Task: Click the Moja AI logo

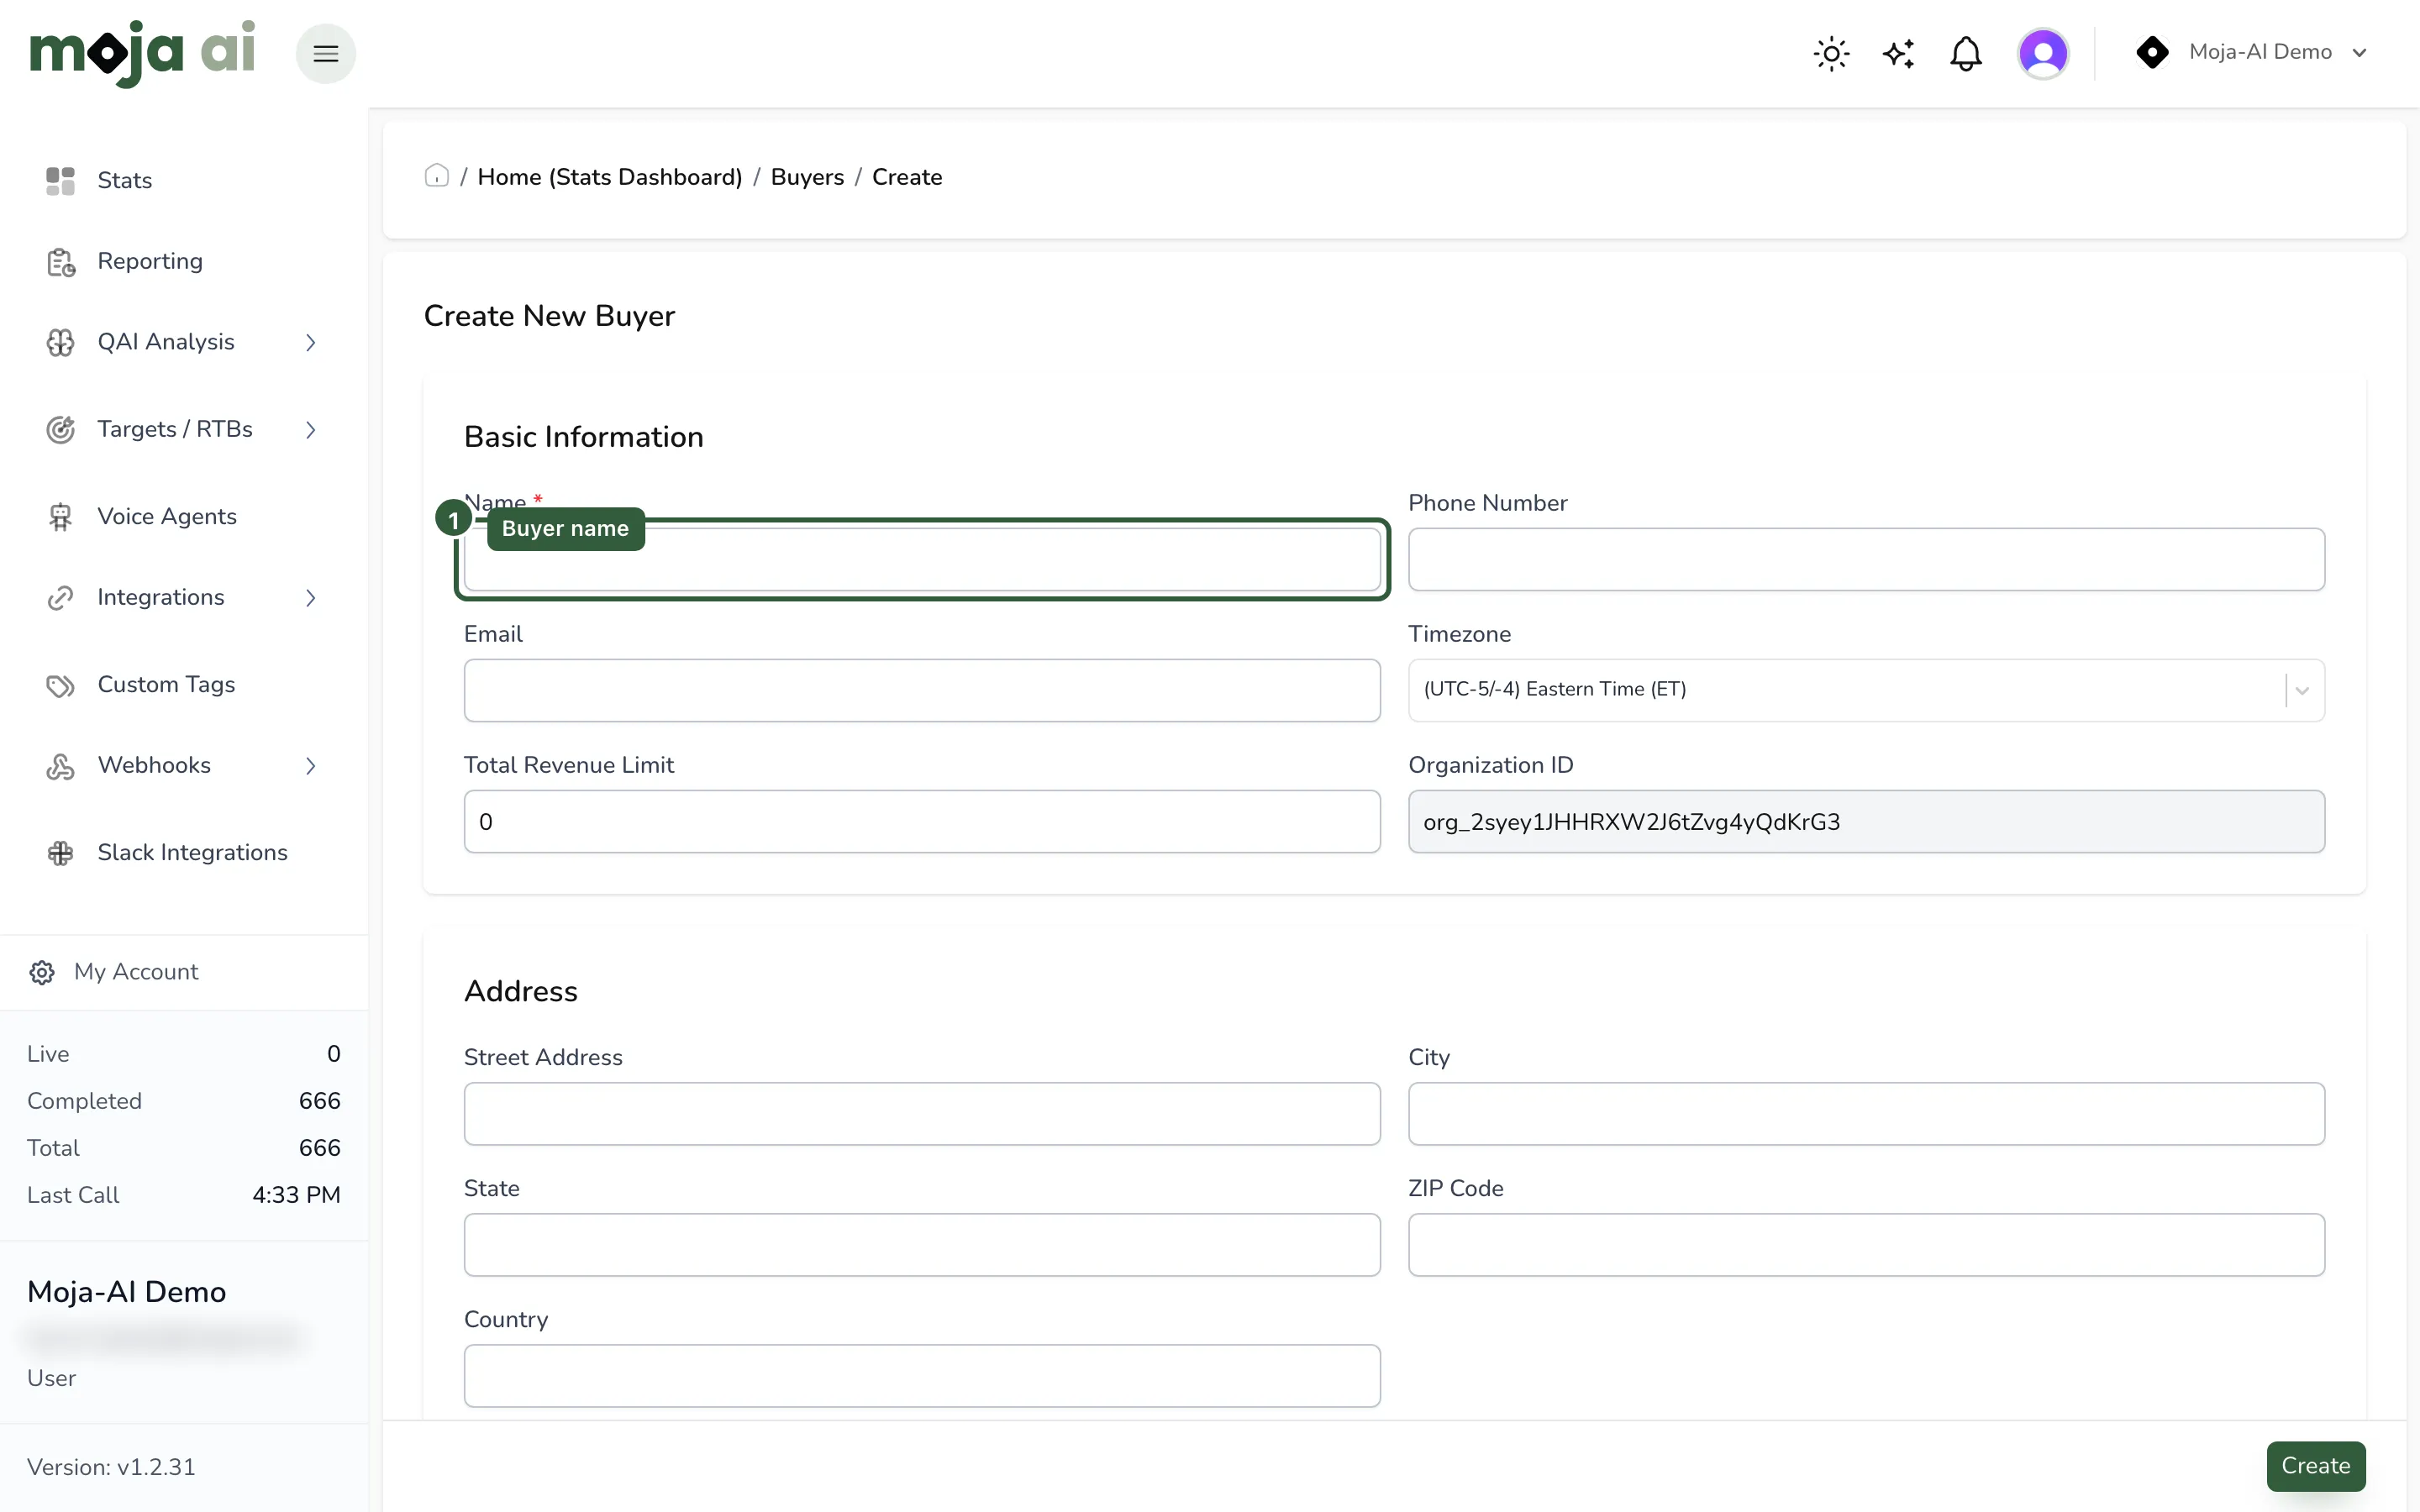Action: point(142,53)
